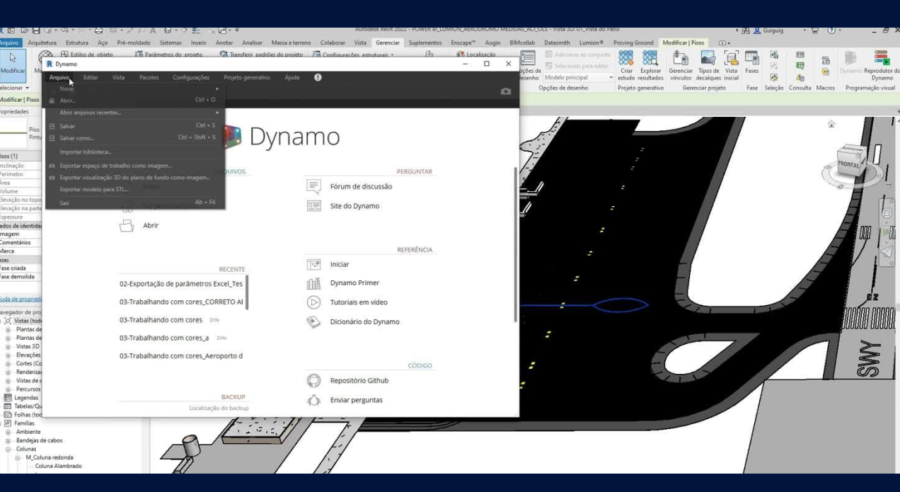Open Fórum de discussão link
The image size is (900, 492).
(x=361, y=187)
